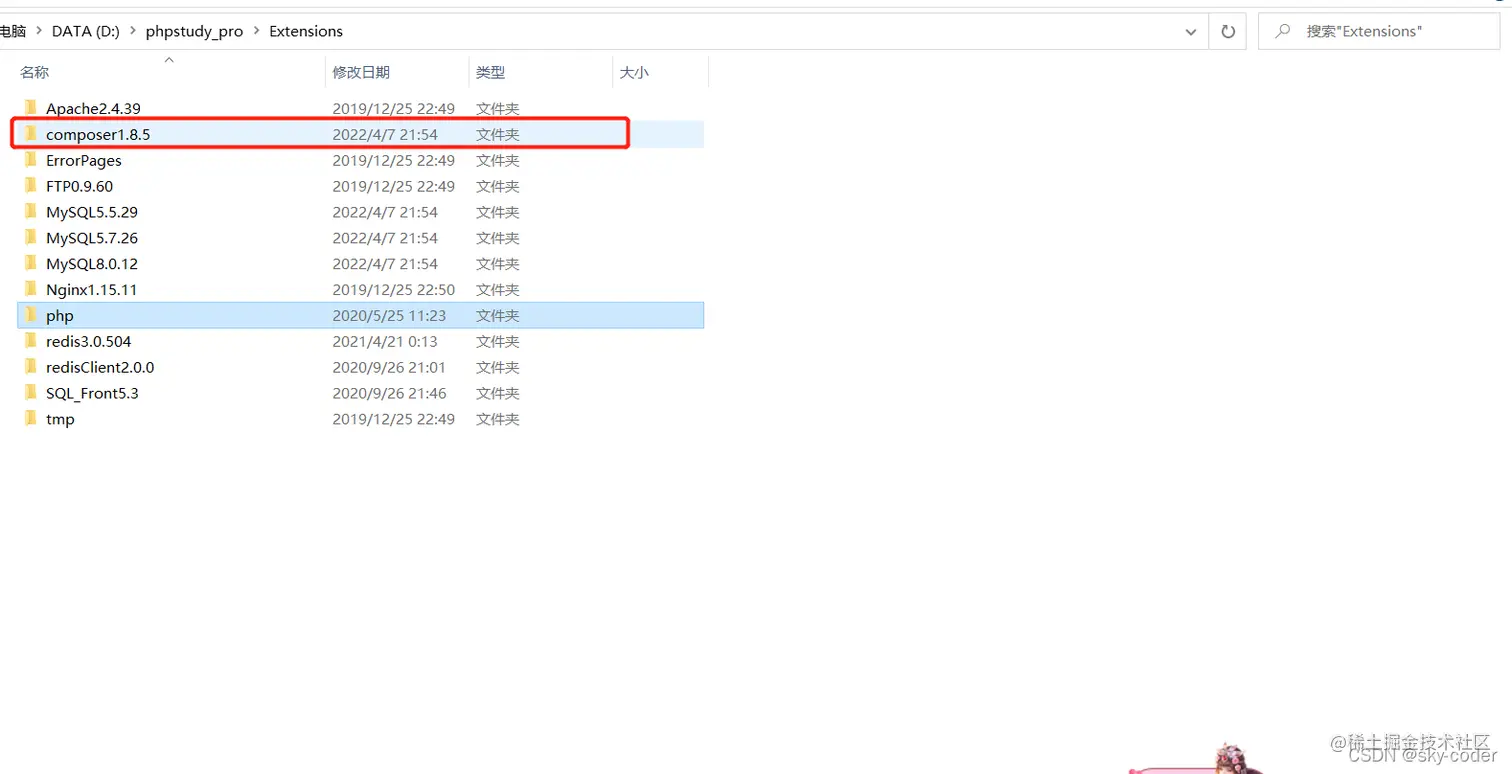Click the MySQL8.0.12 folder icon
Image resolution: width=1512 pixels, height=774 pixels.
[x=30, y=264]
